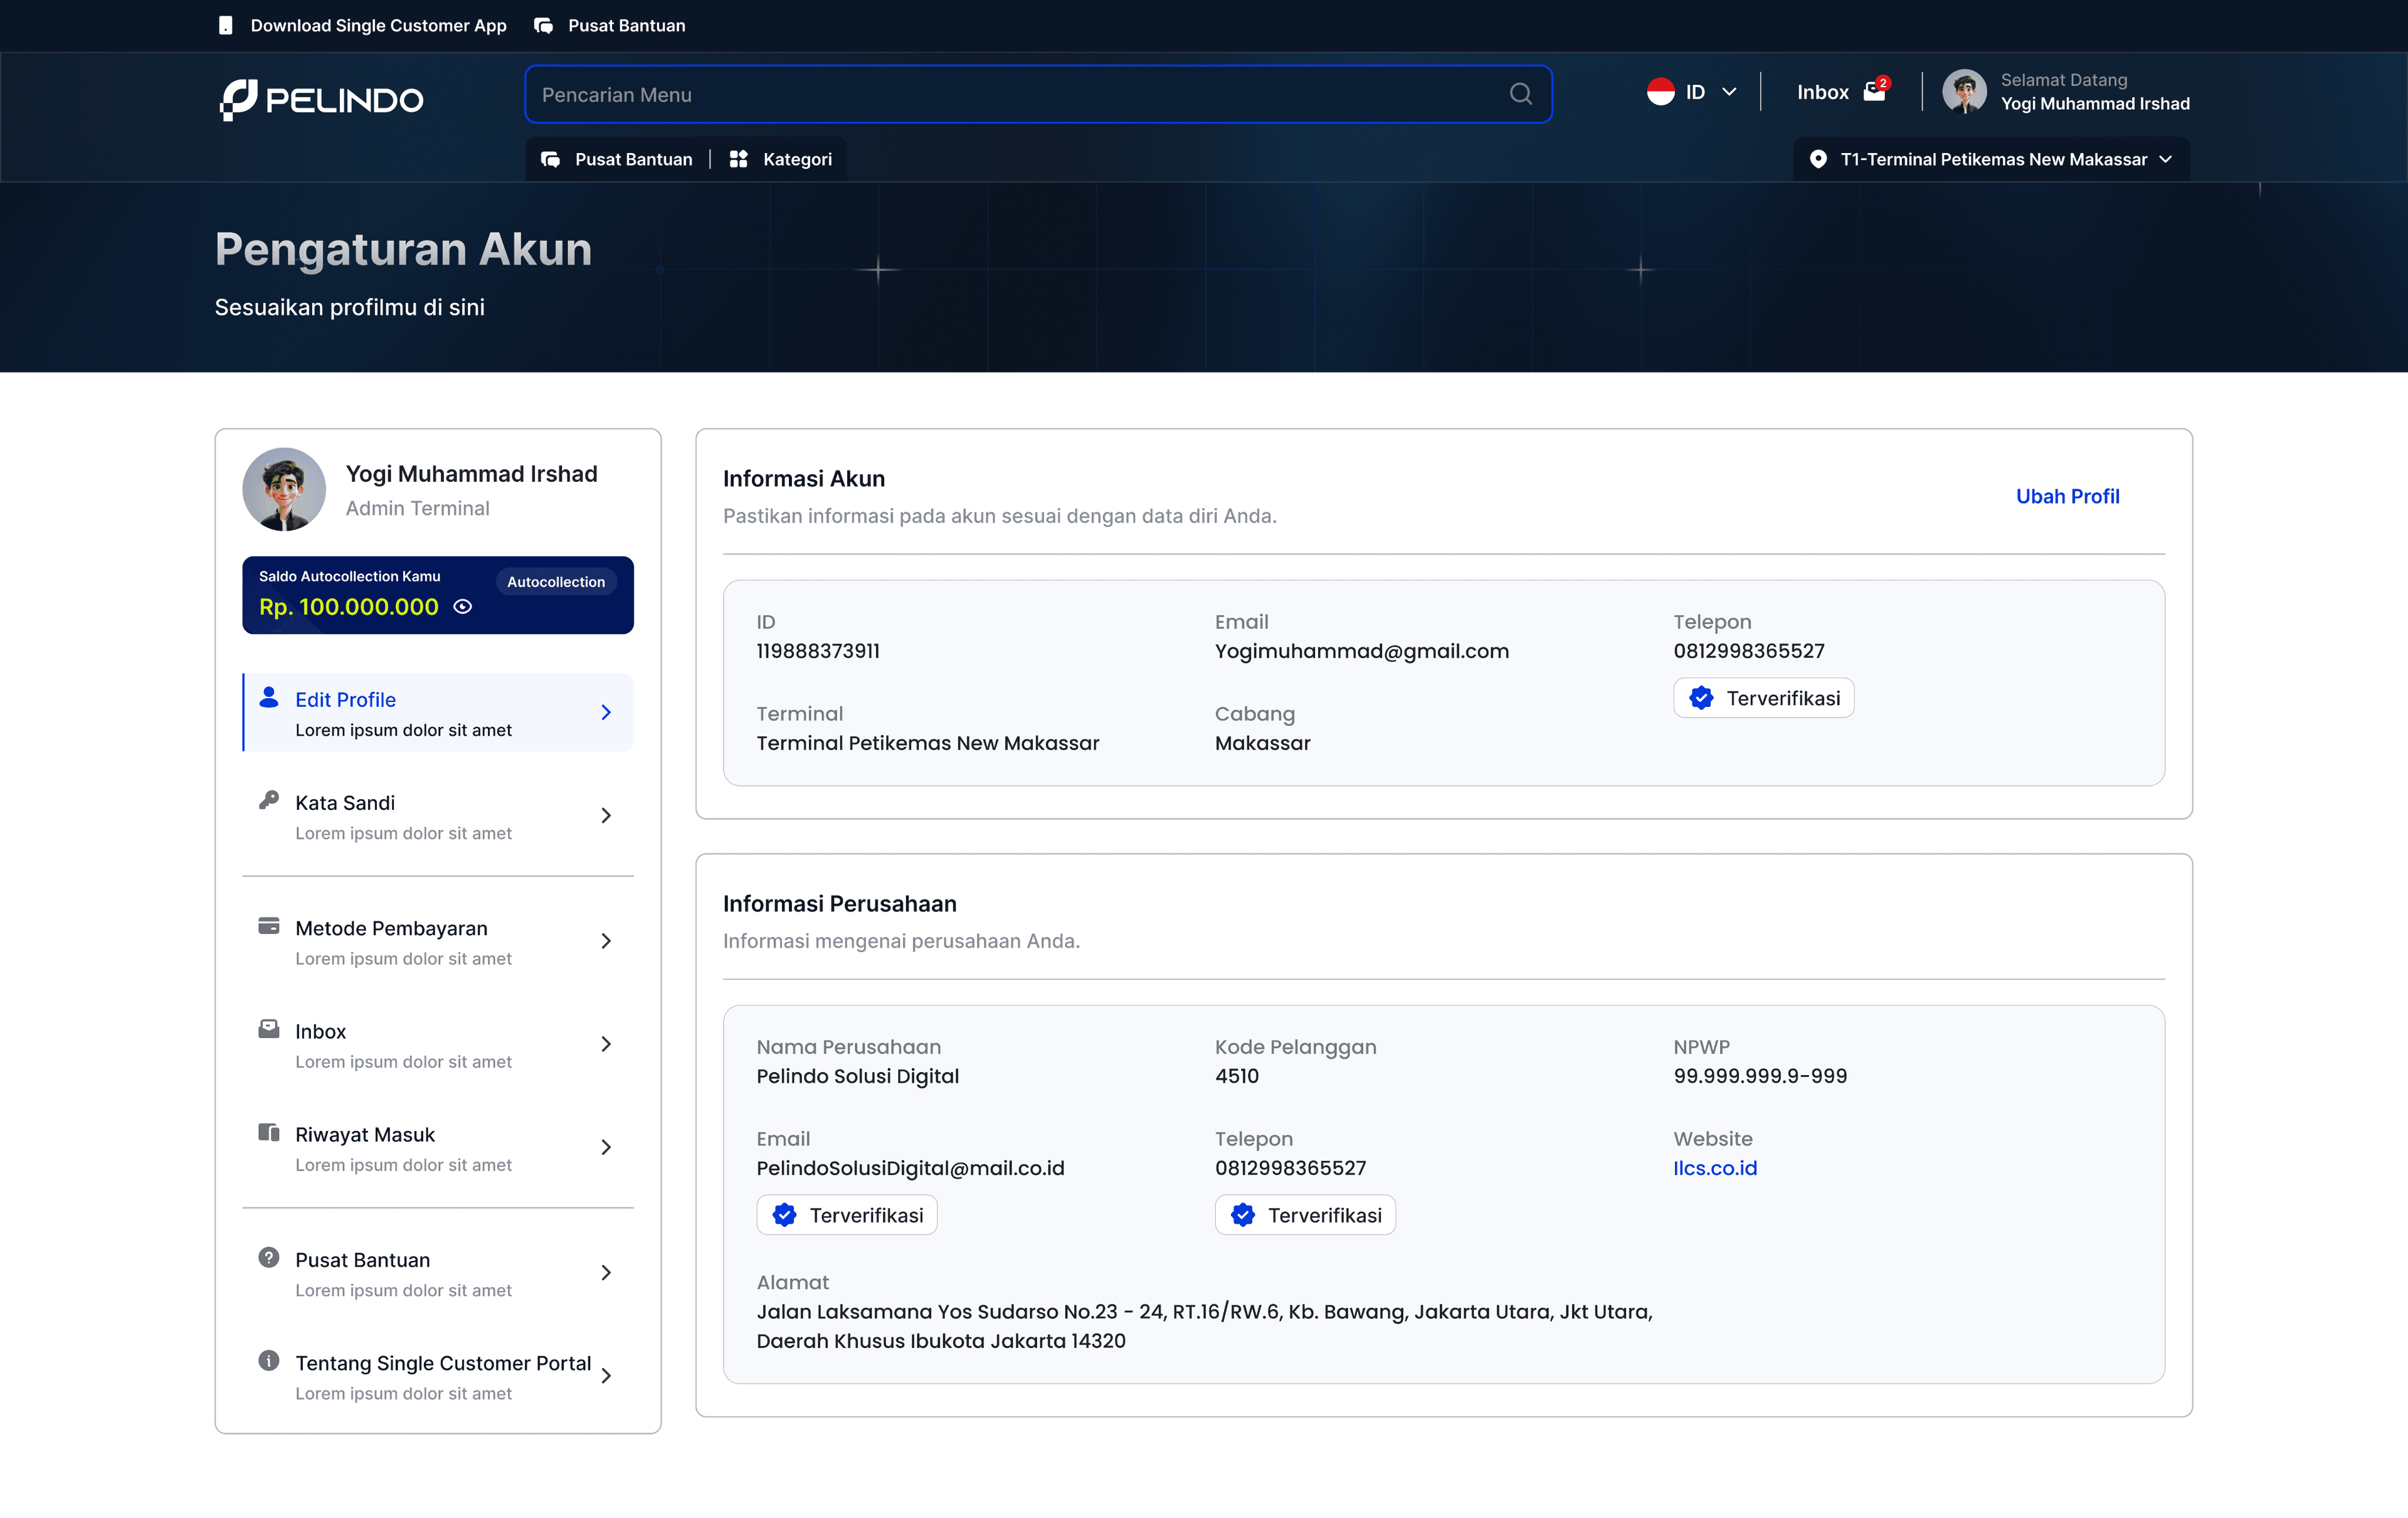This screenshot has height=1518, width=2408.
Task: Click the search magnifier icon
Action: [x=1520, y=94]
